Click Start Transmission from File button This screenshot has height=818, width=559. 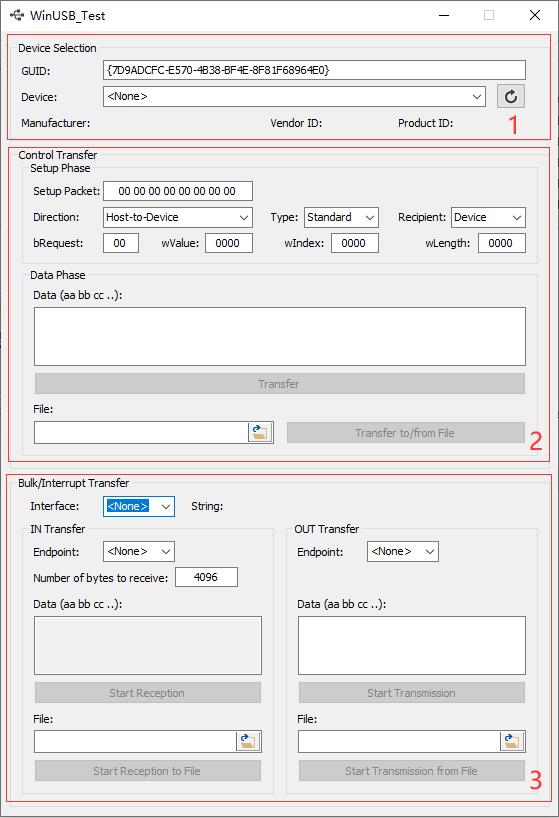coord(411,771)
